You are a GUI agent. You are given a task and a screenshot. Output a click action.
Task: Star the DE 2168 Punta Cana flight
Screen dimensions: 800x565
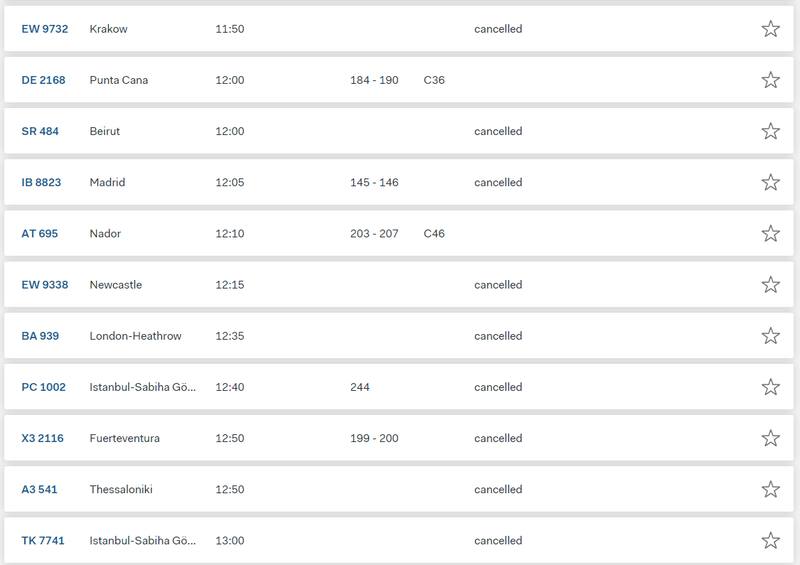770,80
